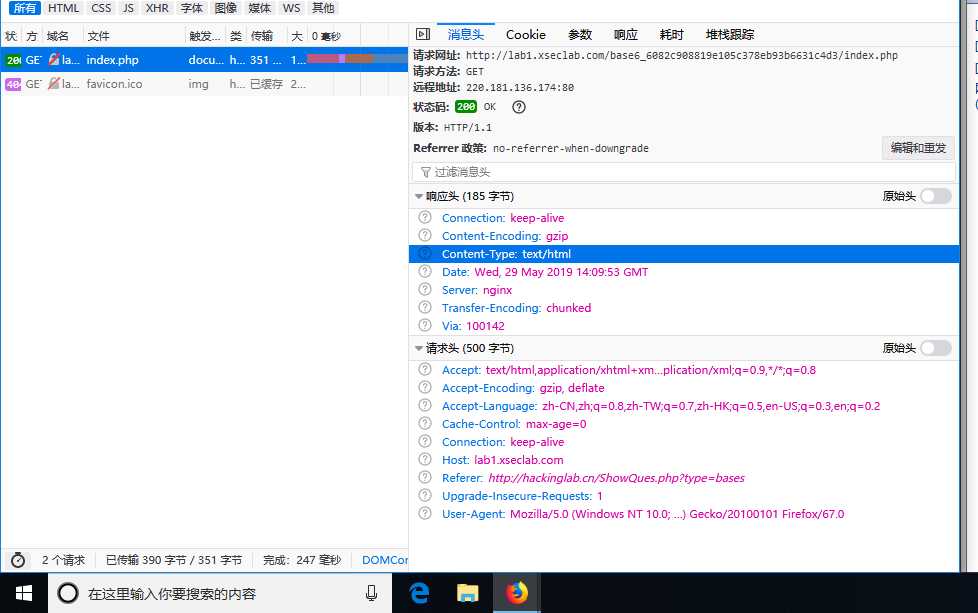Open help for Accept-Language request header
The image size is (978, 613).
[425, 405]
